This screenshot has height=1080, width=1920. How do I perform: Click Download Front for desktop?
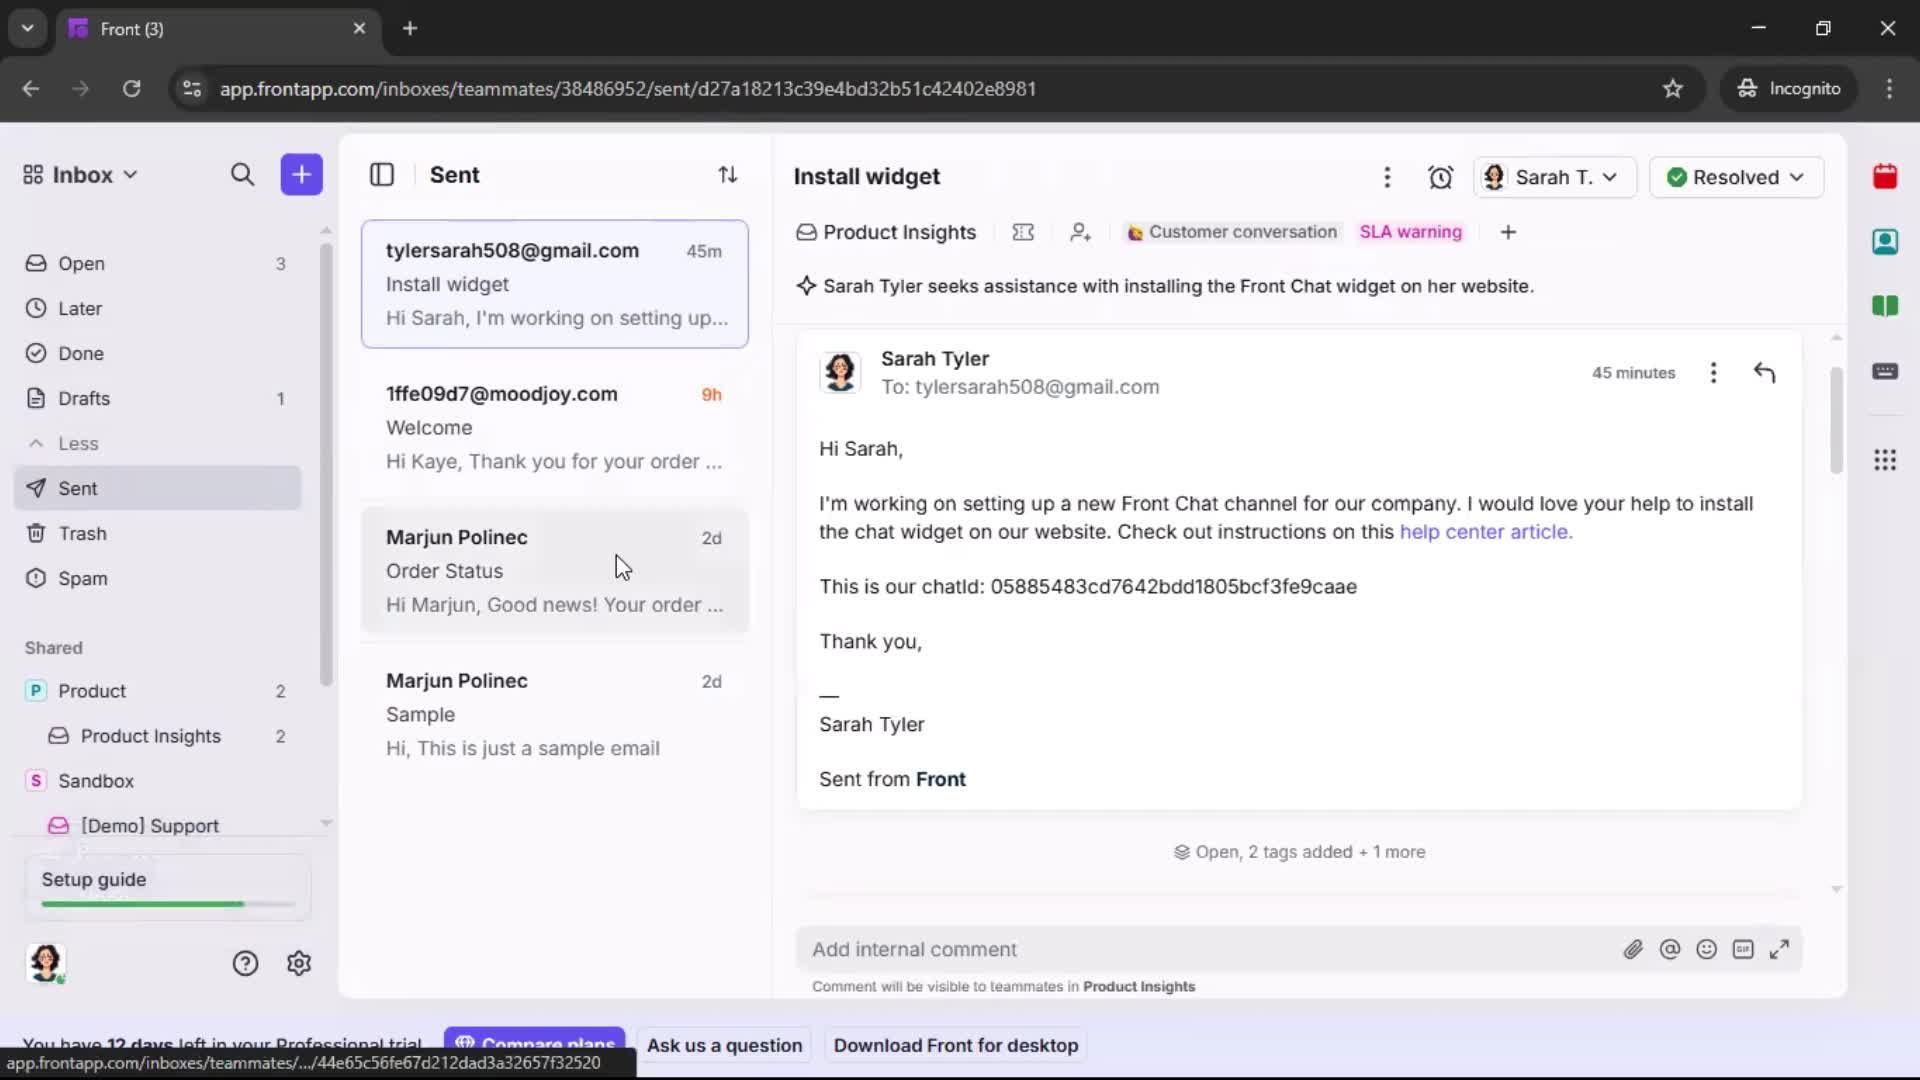coord(956,1045)
